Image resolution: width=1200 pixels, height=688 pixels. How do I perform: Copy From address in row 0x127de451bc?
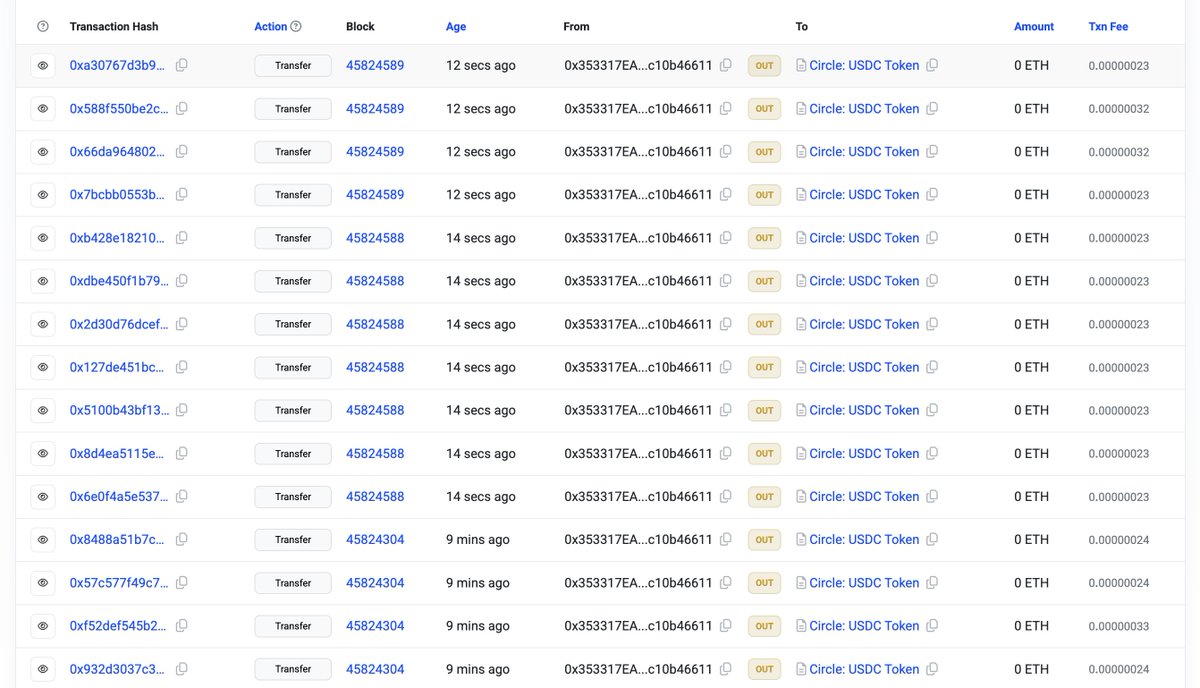point(726,367)
